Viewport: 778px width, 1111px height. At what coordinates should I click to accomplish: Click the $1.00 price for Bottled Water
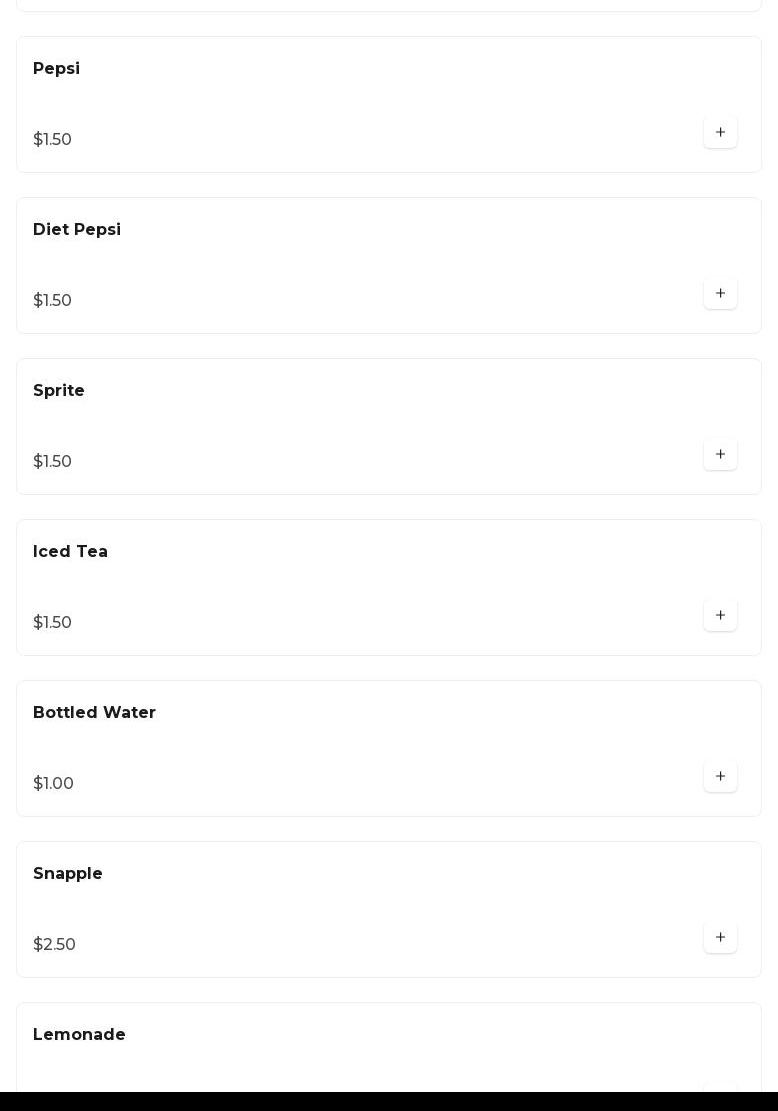(53, 783)
